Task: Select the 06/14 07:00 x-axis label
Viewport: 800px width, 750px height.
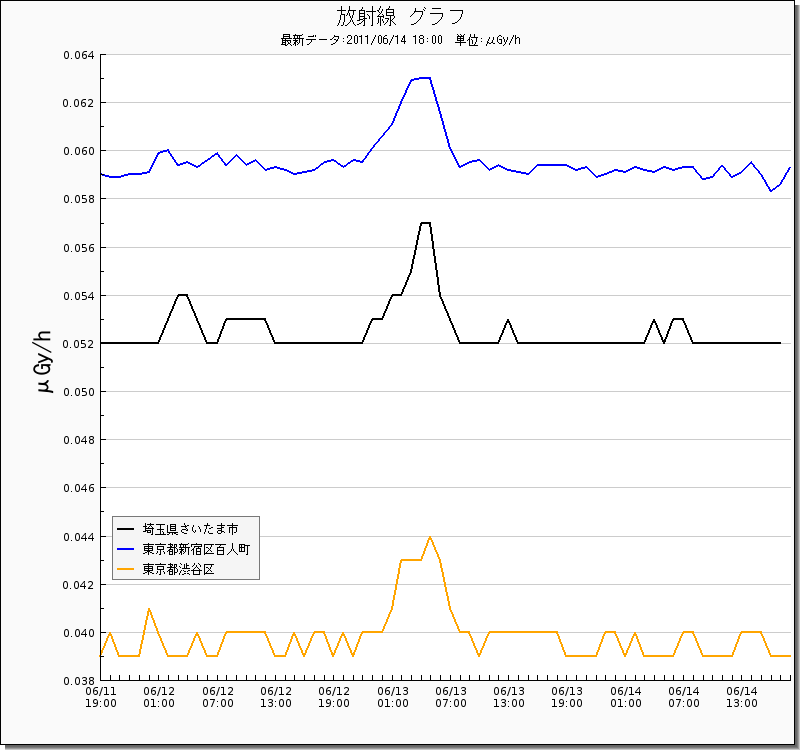Action: point(684,697)
